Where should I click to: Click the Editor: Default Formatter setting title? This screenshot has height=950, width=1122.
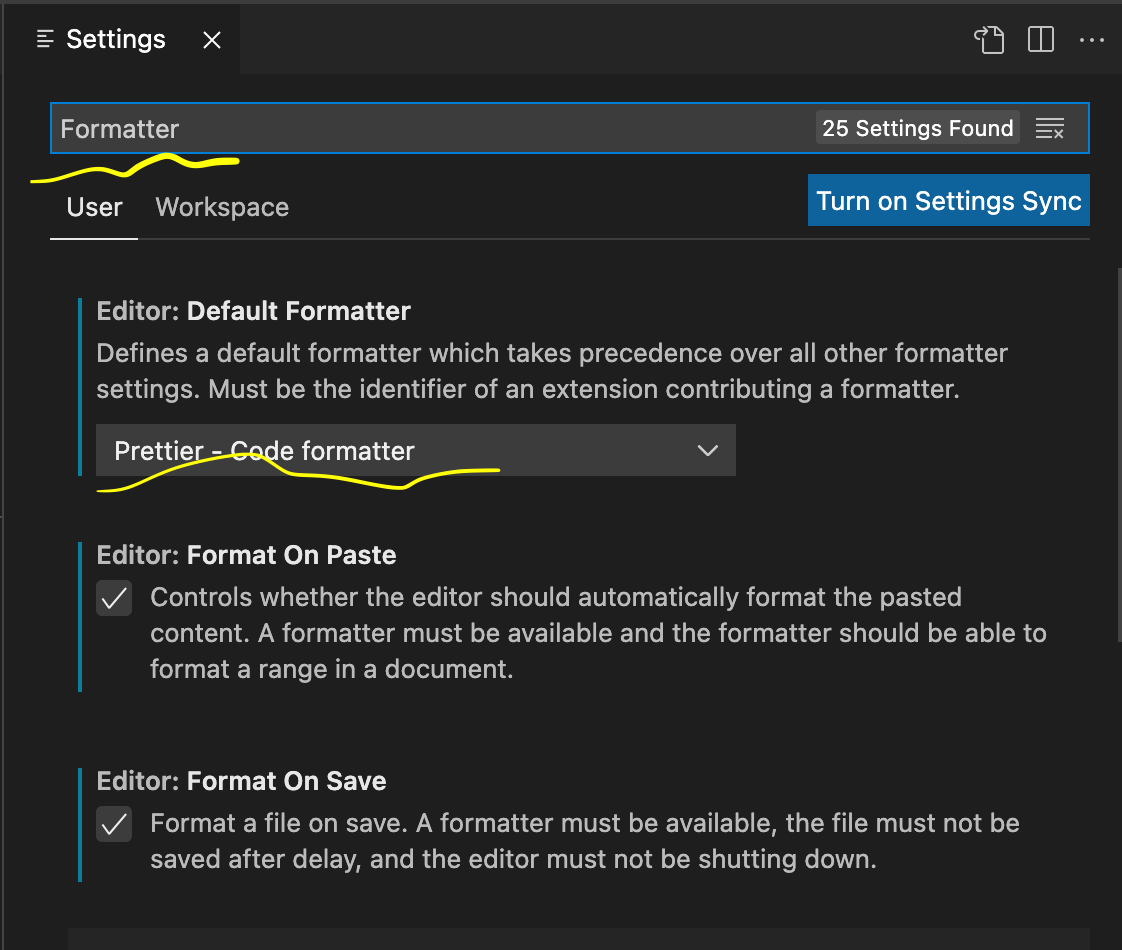coord(253,311)
